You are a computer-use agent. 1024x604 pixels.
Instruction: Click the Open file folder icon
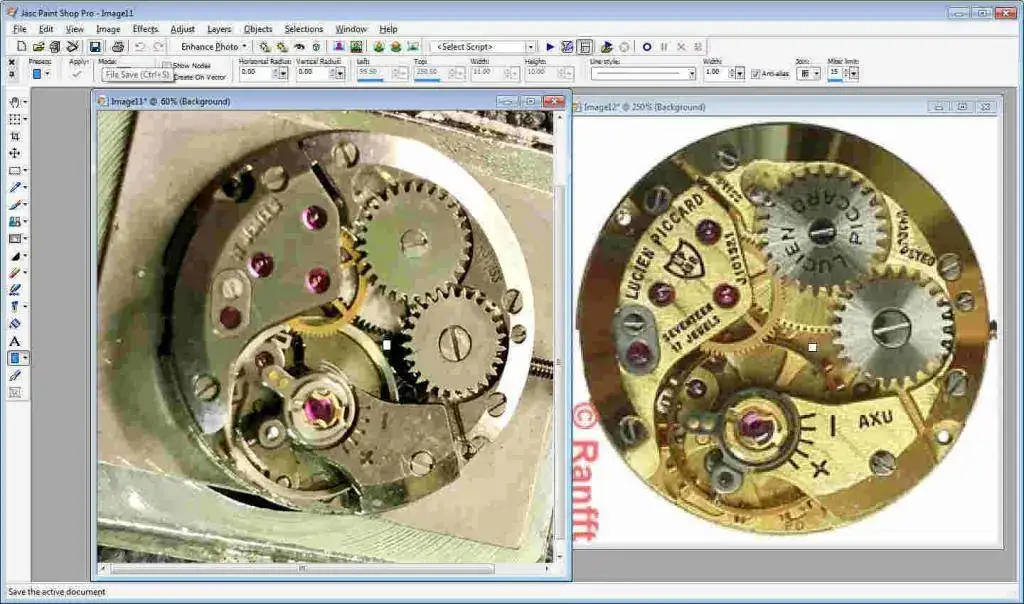(39, 46)
